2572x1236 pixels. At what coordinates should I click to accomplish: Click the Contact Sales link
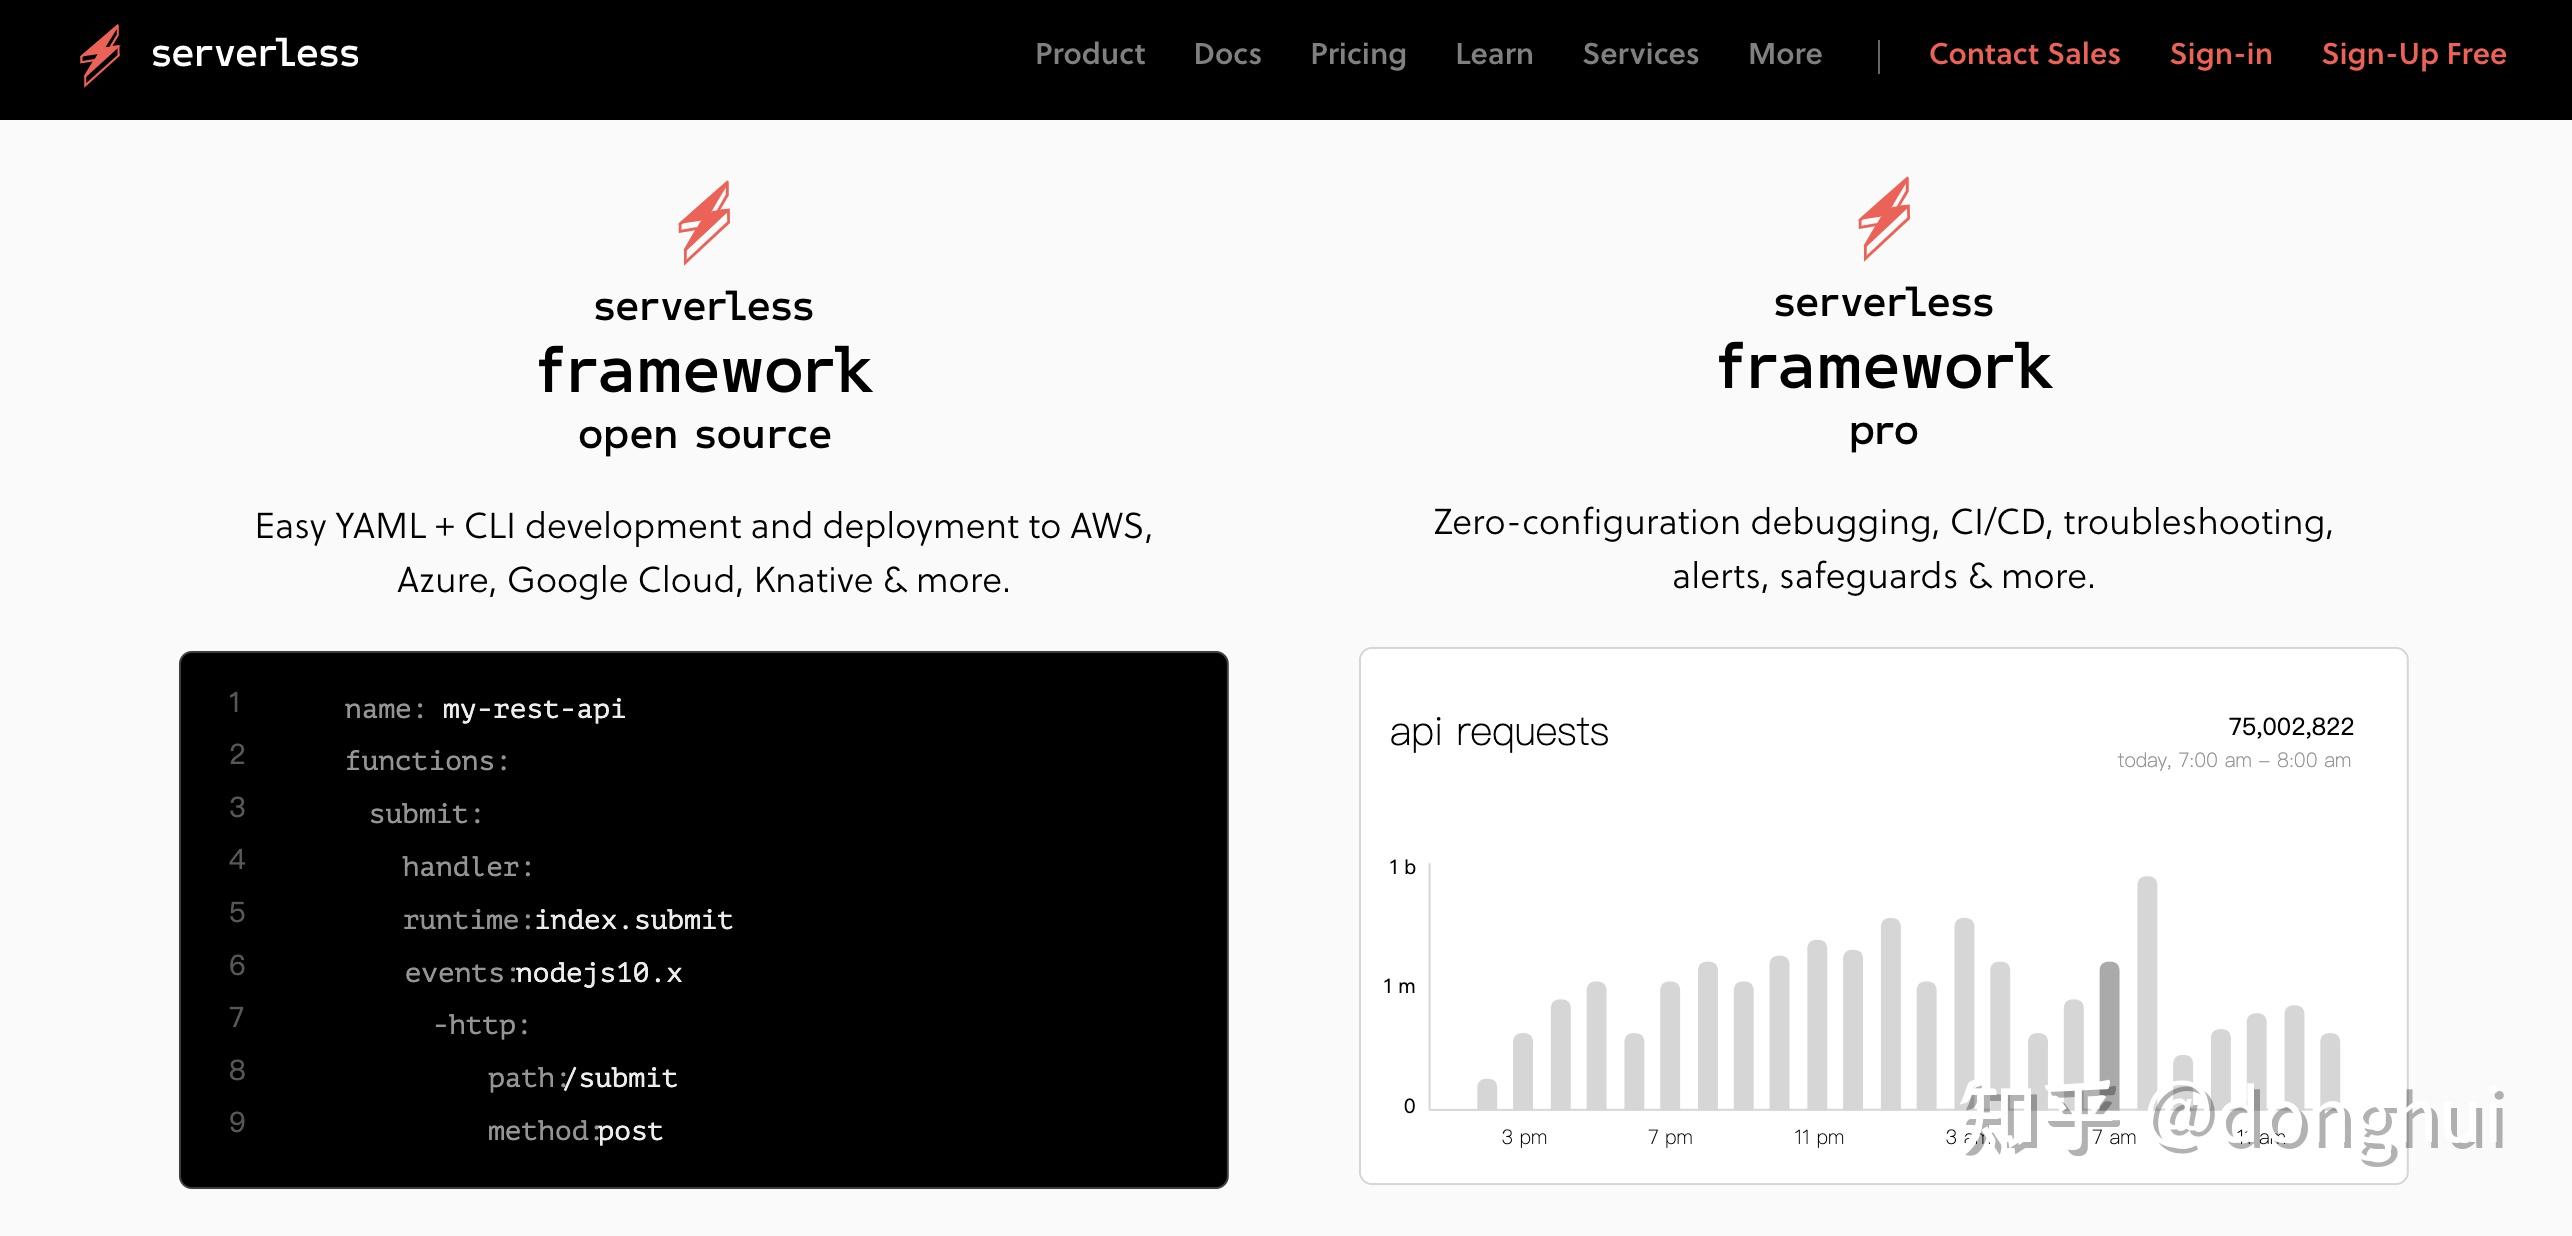[x=2024, y=54]
